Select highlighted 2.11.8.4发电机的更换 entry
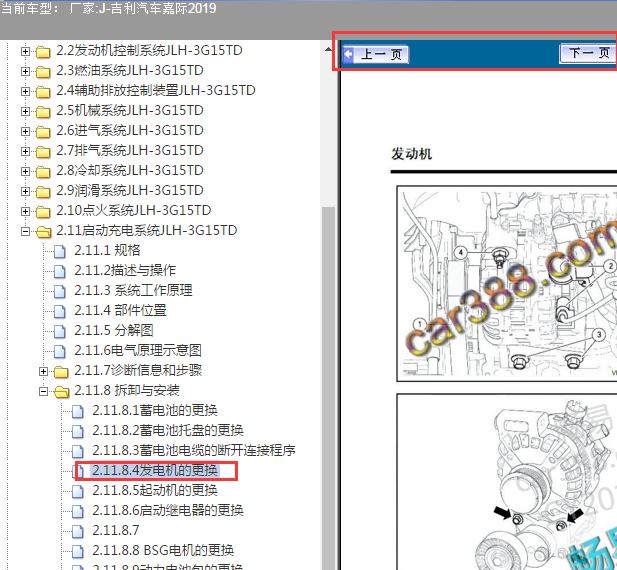This screenshot has height=570, width=617. (155, 470)
